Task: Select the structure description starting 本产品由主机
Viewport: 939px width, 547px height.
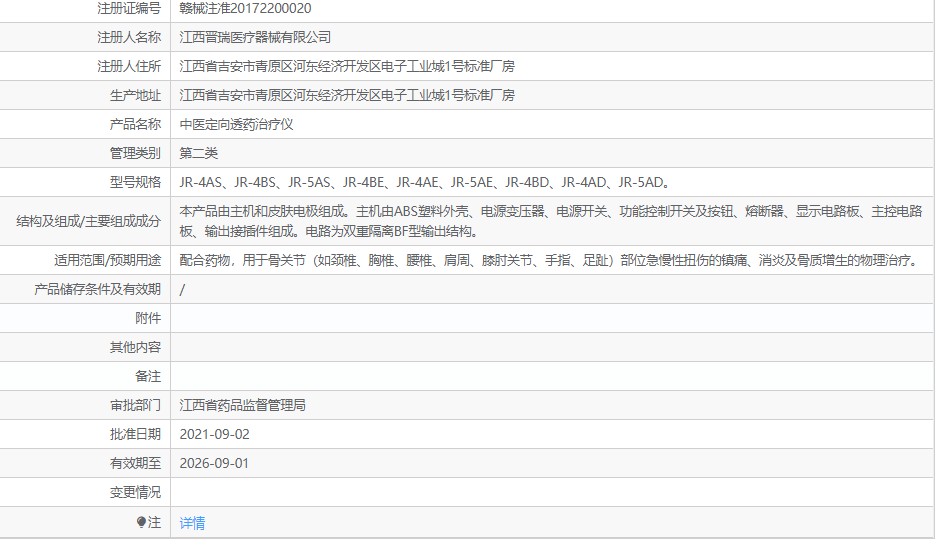Action: click(x=551, y=221)
